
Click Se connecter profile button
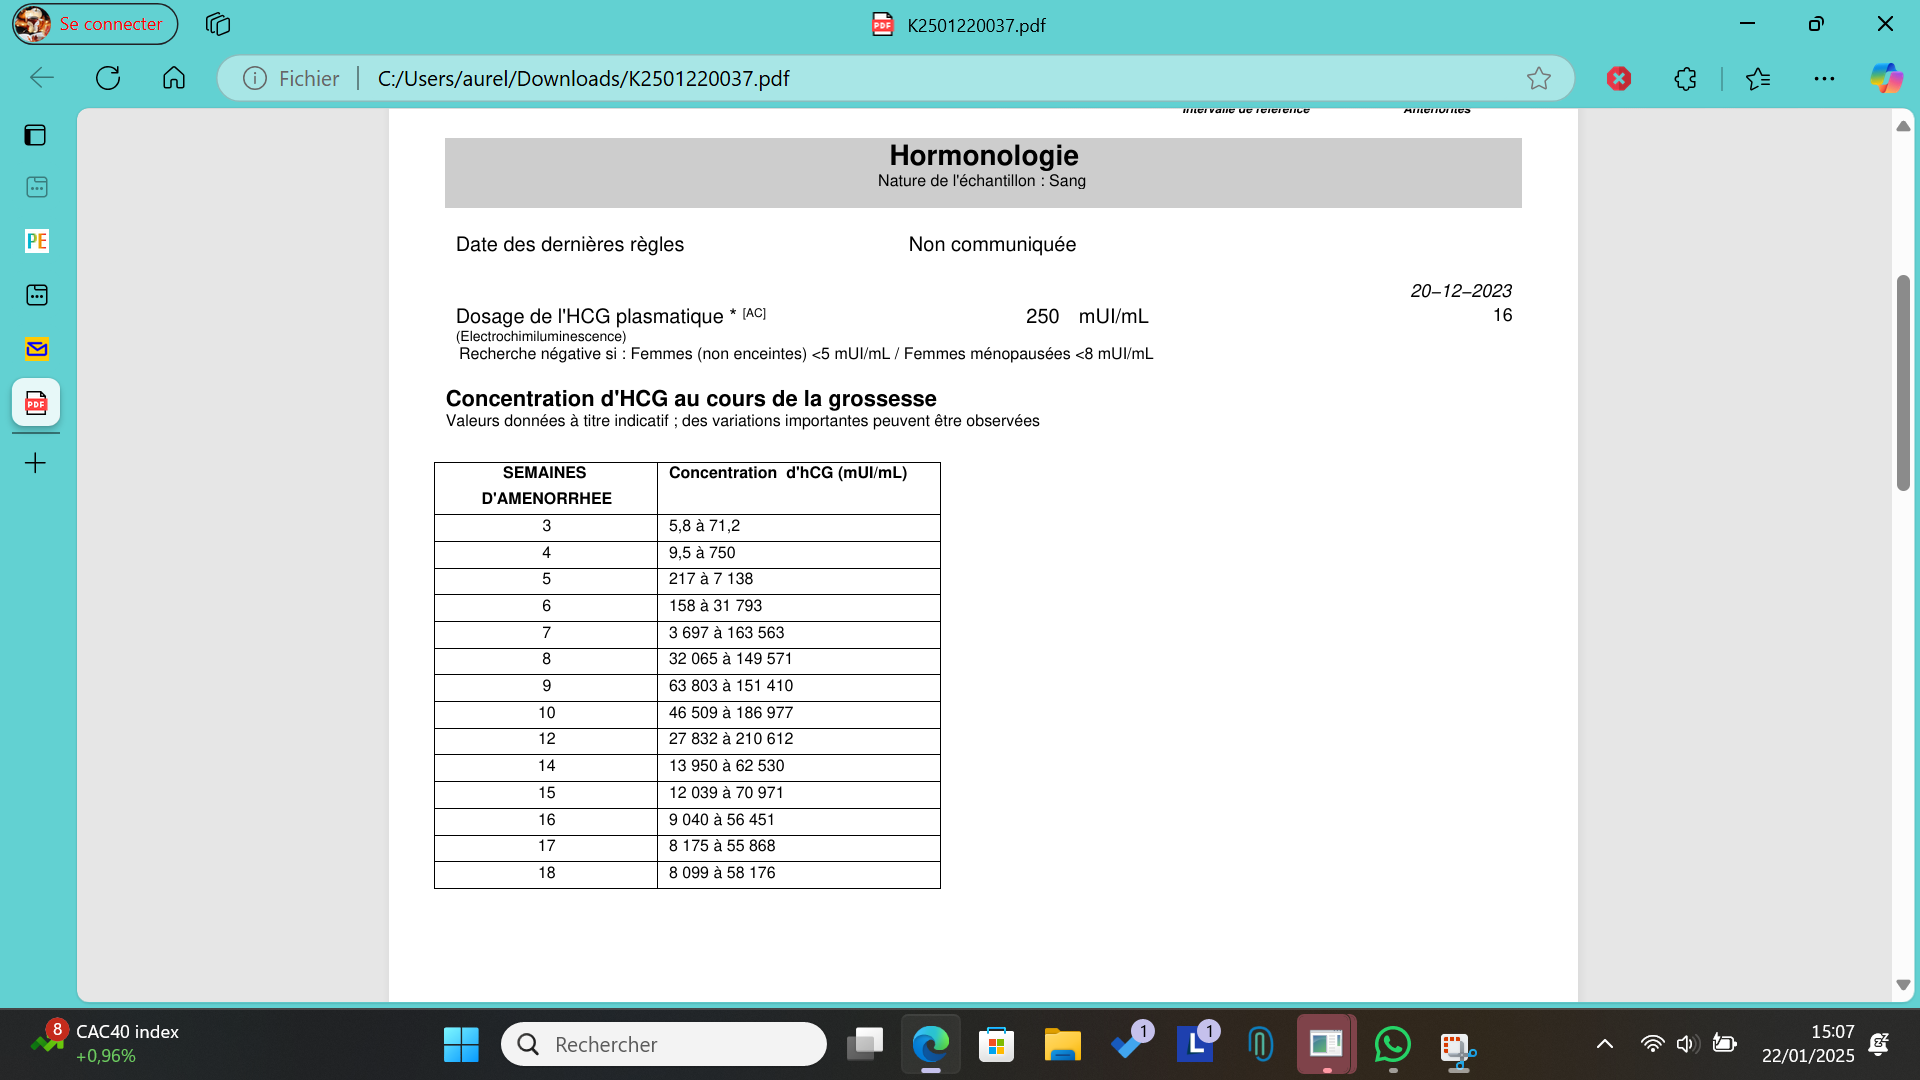tap(95, 24)
